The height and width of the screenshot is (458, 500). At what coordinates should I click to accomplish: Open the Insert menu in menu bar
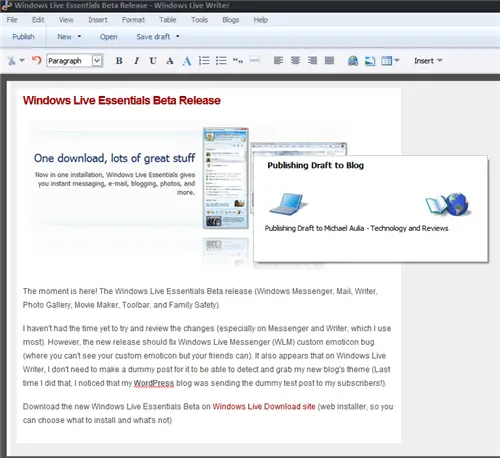[98, 20]
